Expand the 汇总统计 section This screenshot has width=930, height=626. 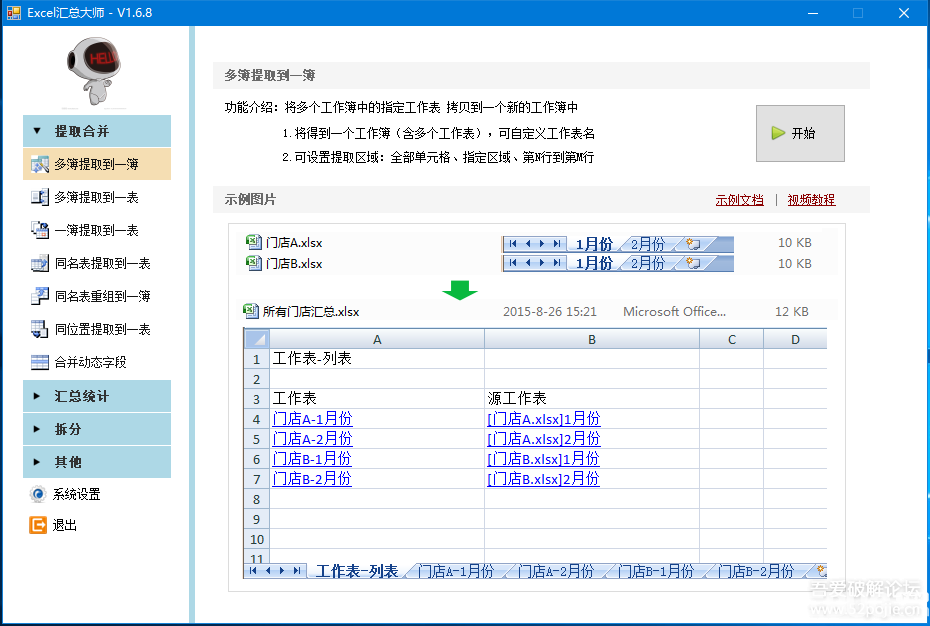(x=97, y=396)
